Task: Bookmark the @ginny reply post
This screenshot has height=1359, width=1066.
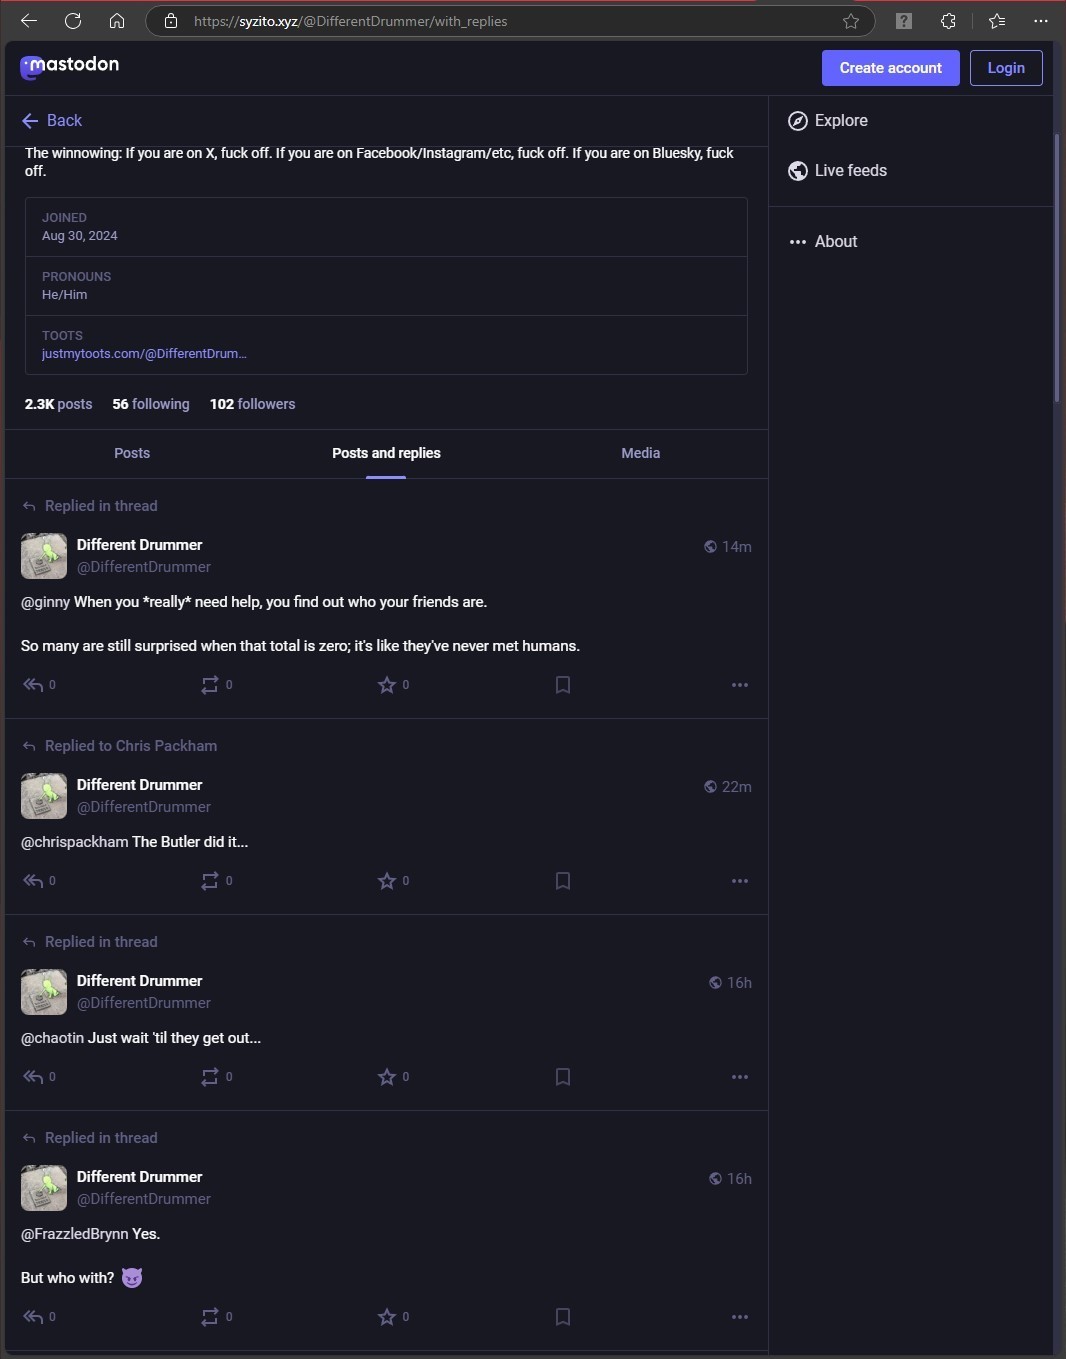Action: tap(563, 685)
